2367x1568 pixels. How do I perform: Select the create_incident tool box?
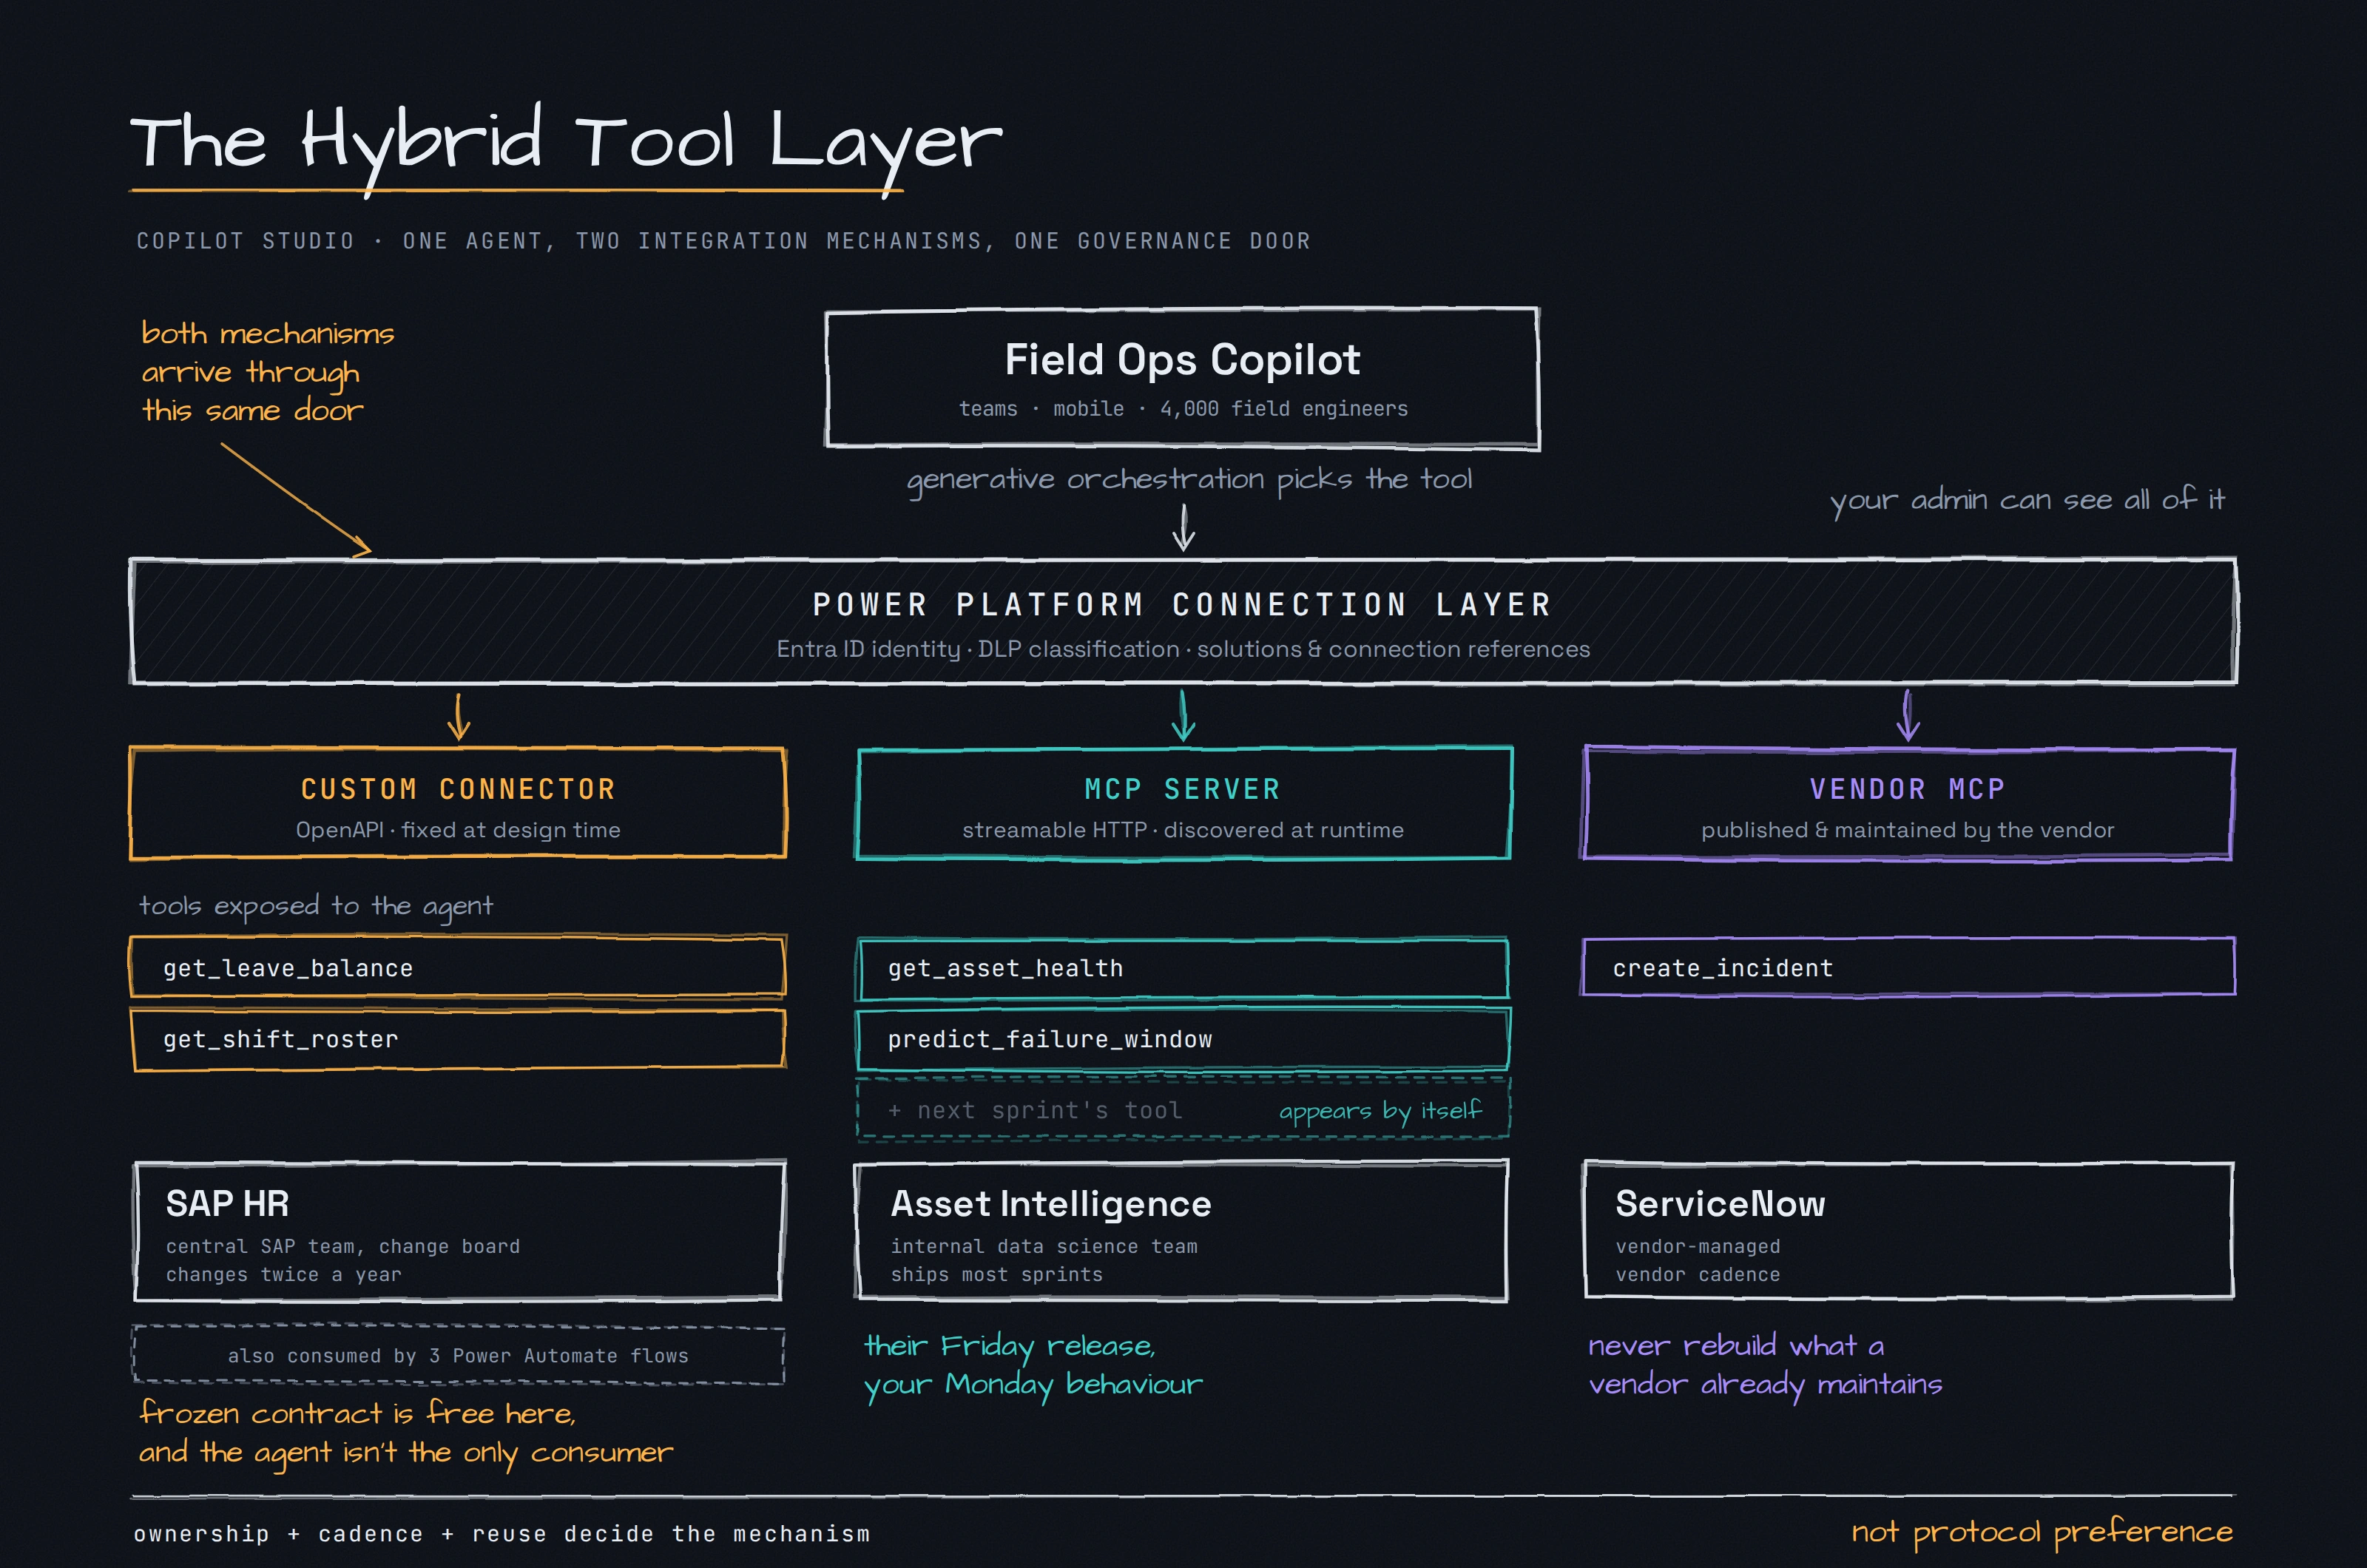(1907, 967)
